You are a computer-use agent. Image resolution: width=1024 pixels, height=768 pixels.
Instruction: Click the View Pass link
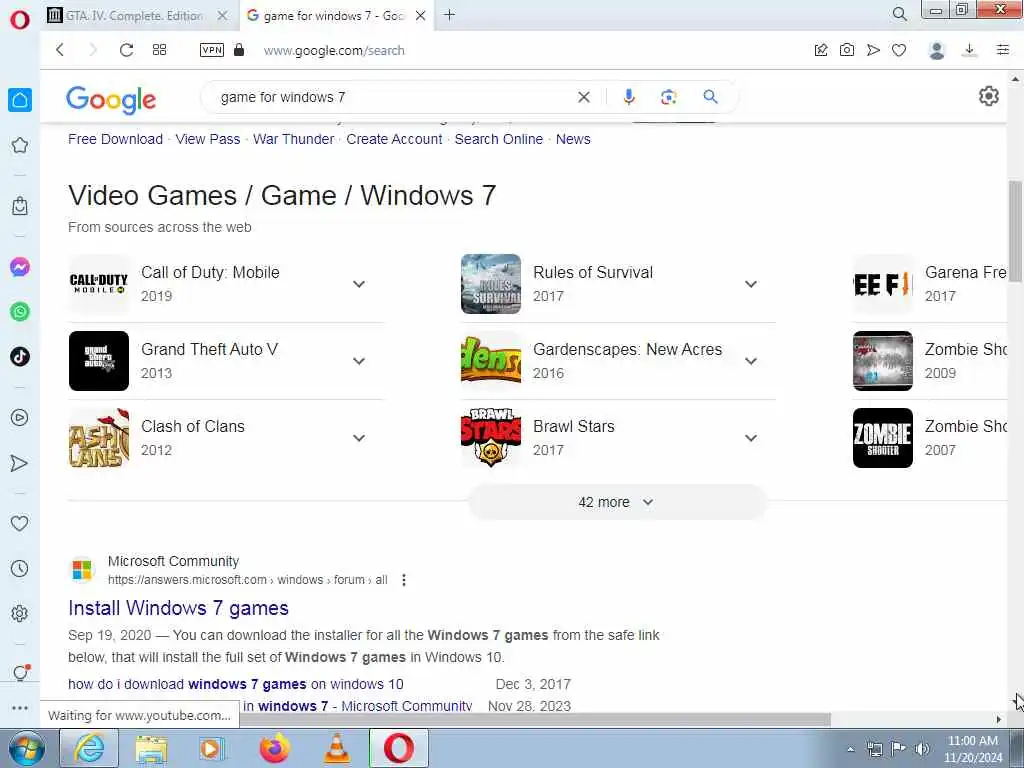coord(208,139)
